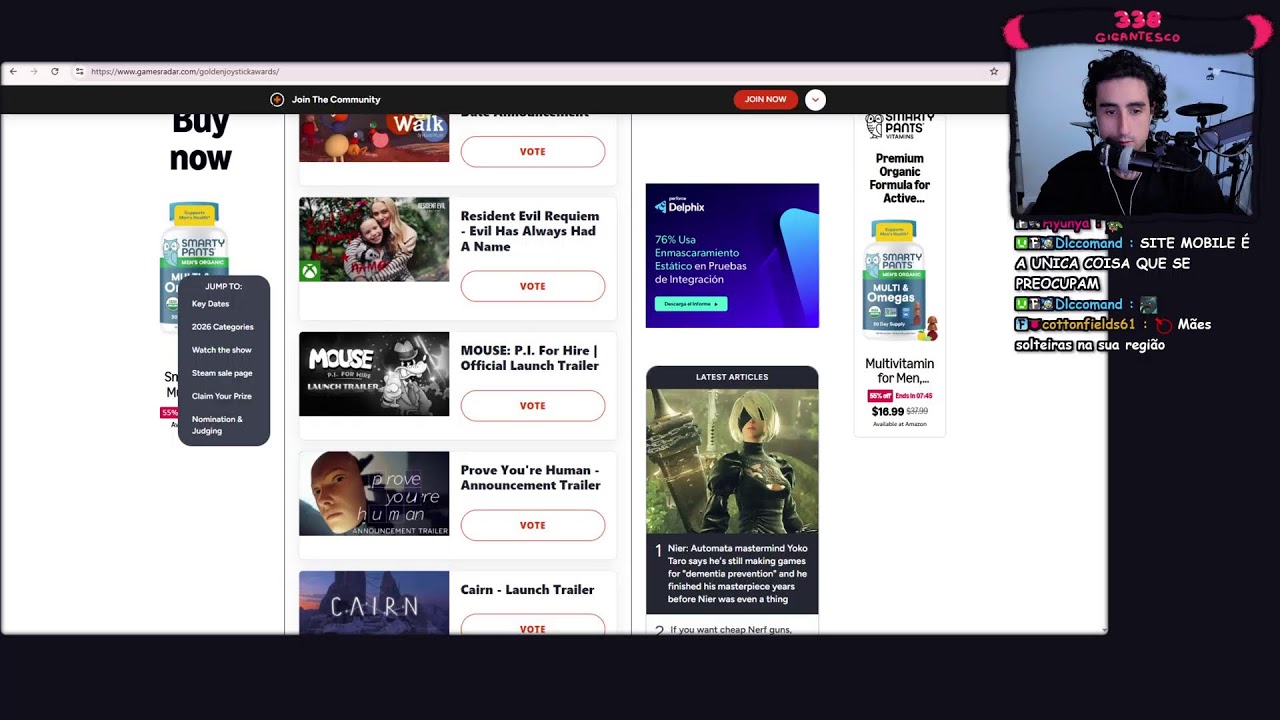This screenshot has width=1280, height=720.
Task: Bookmark page with the star icon
Action: (x=994, y=71)
